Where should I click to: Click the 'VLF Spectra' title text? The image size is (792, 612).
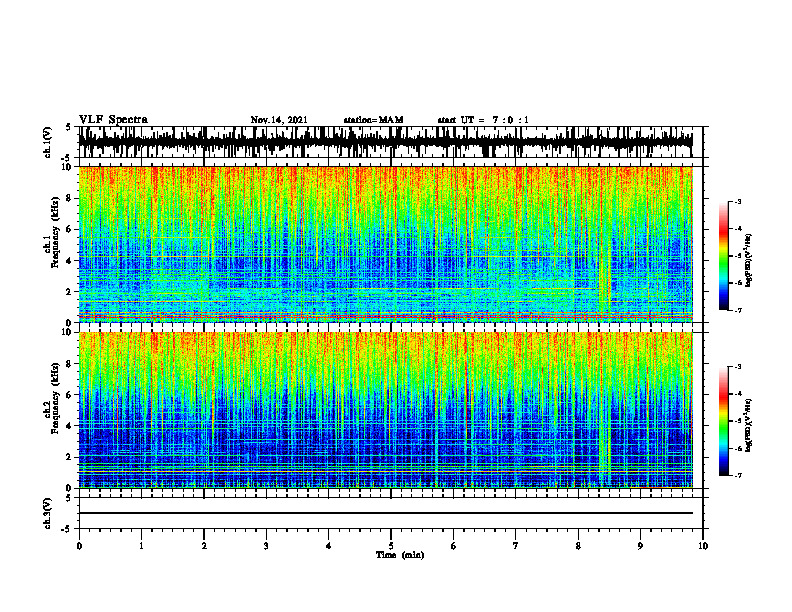(x=113, y=120)
